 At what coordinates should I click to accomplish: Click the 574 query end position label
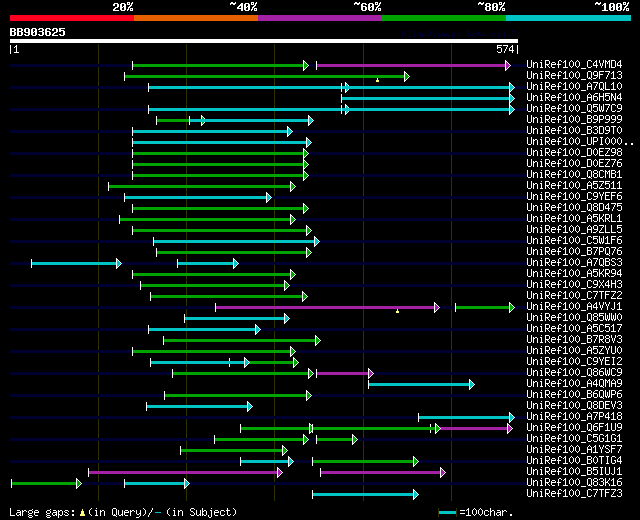(505, 49)
